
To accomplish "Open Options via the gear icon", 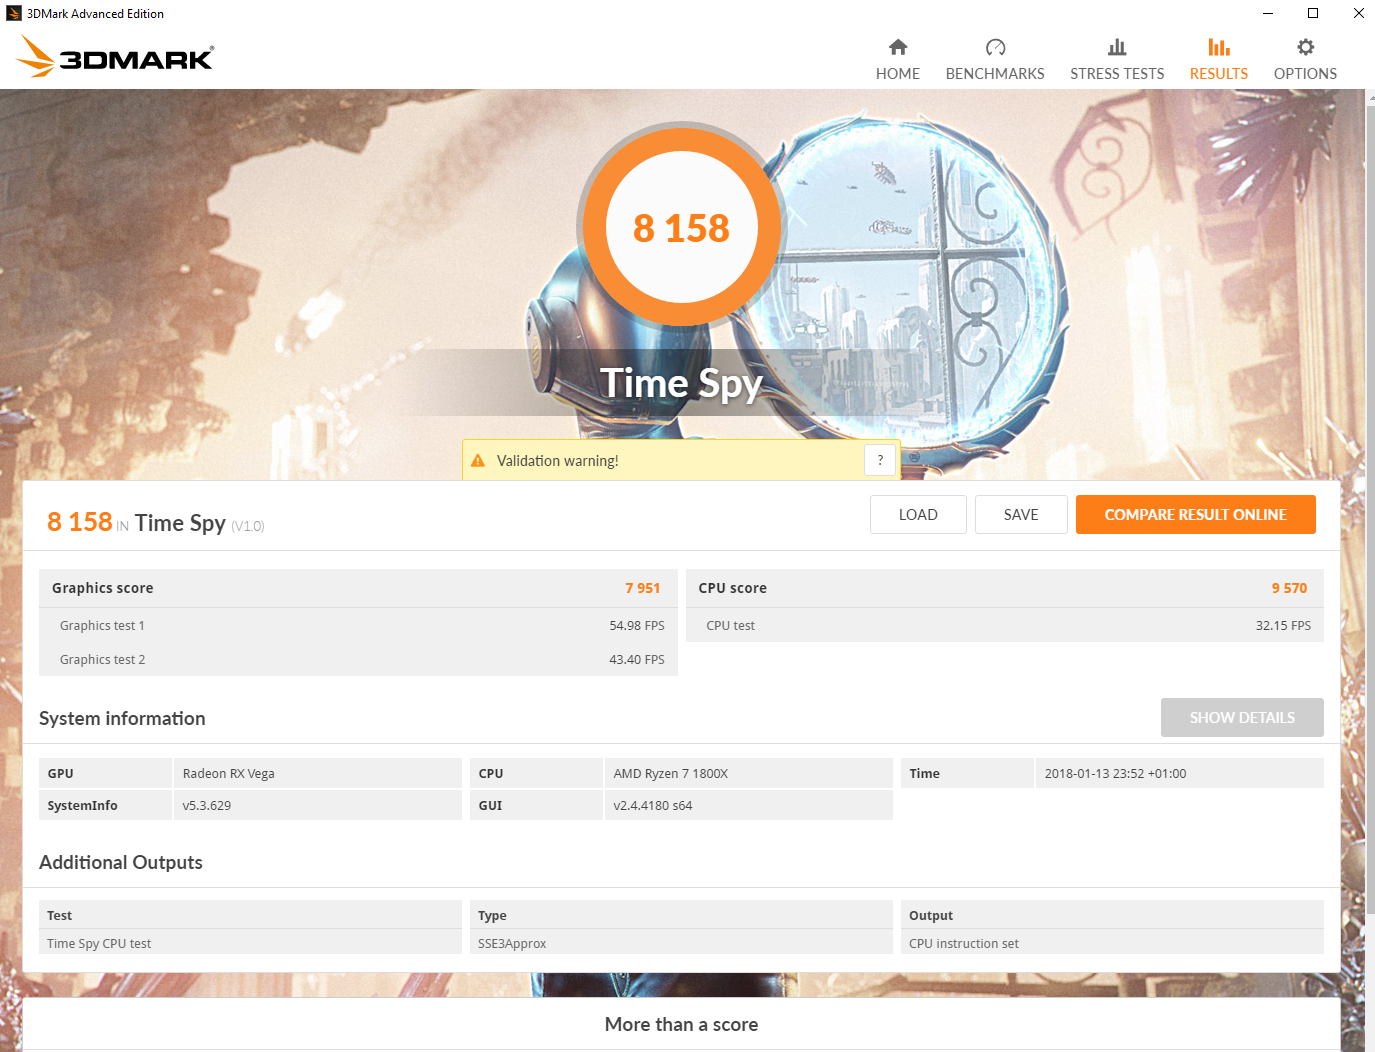I will [1305, 47].
